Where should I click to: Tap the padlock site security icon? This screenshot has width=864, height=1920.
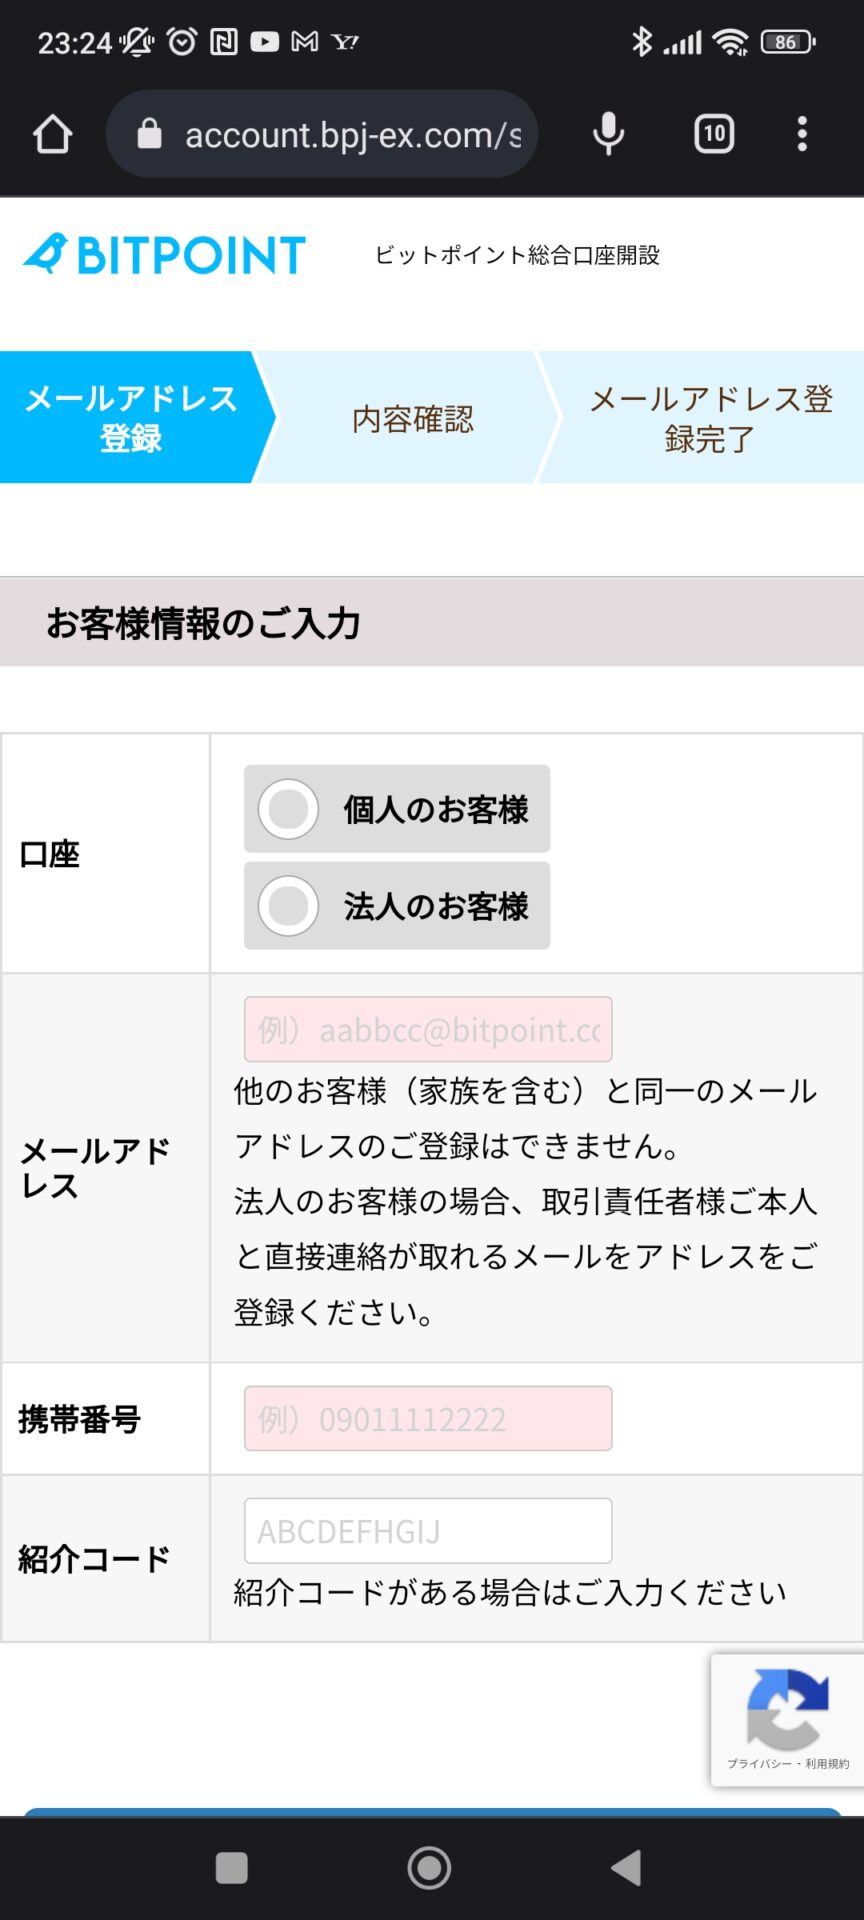(149, 133)
